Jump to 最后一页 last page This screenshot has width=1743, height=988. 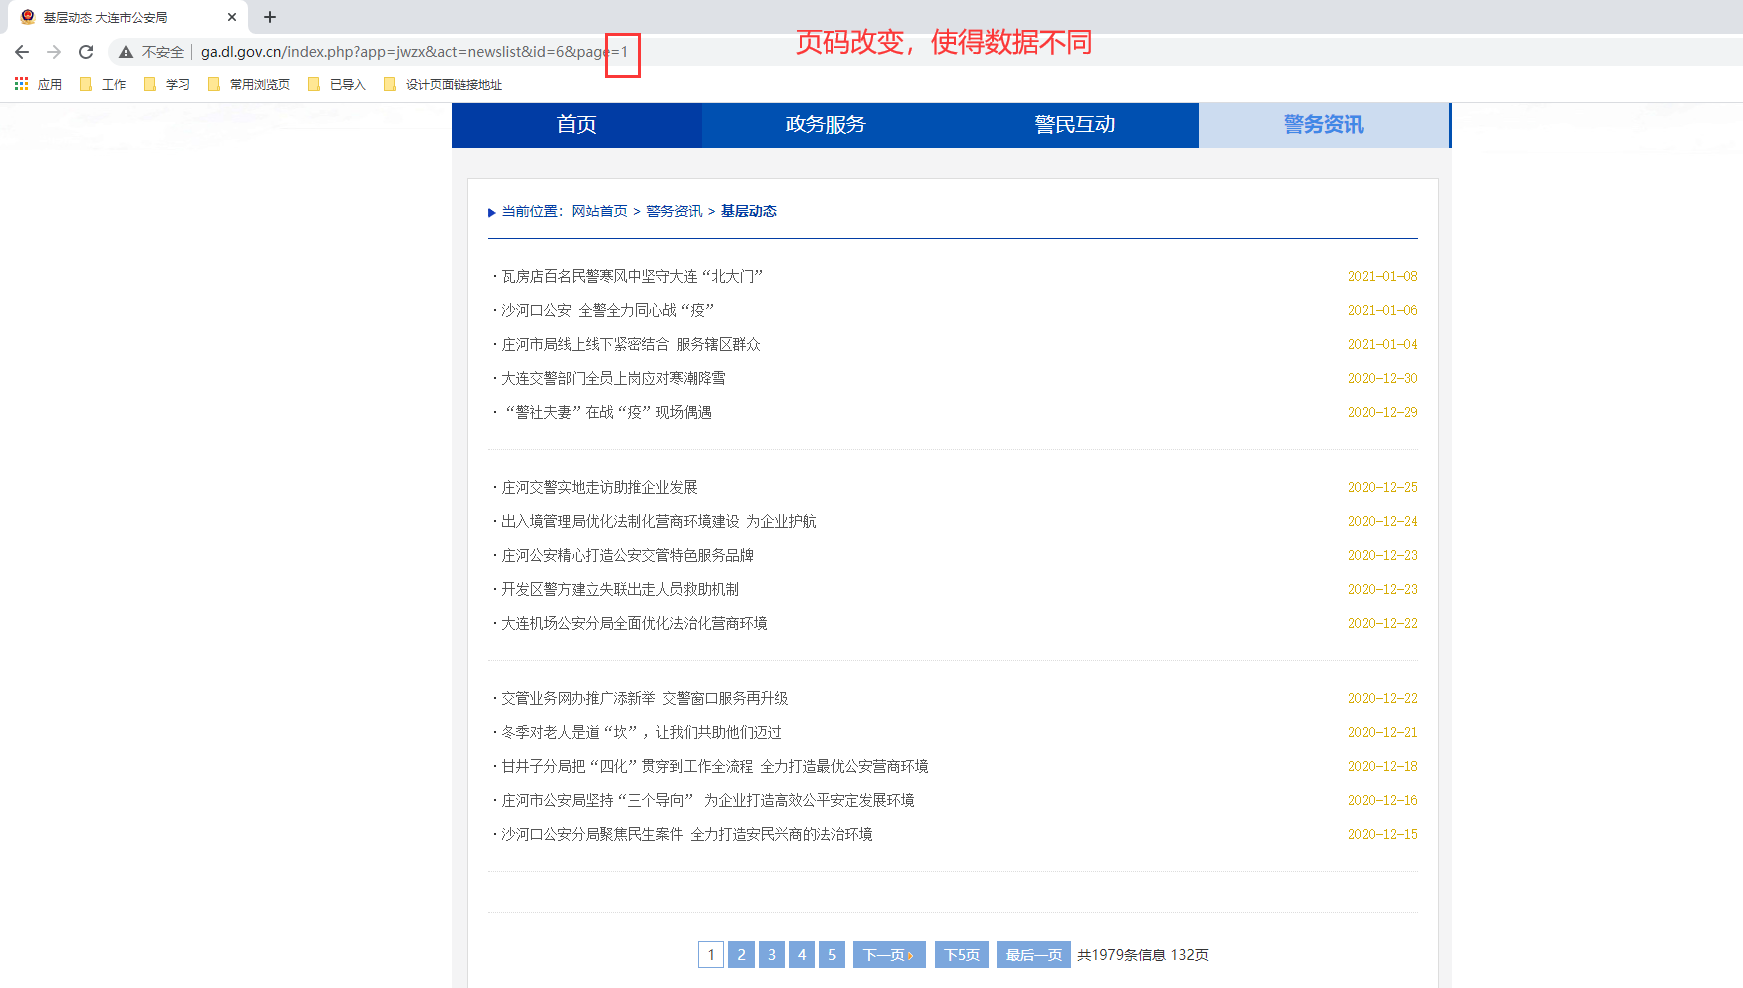pyautogui.click(x=1034, y=955)
